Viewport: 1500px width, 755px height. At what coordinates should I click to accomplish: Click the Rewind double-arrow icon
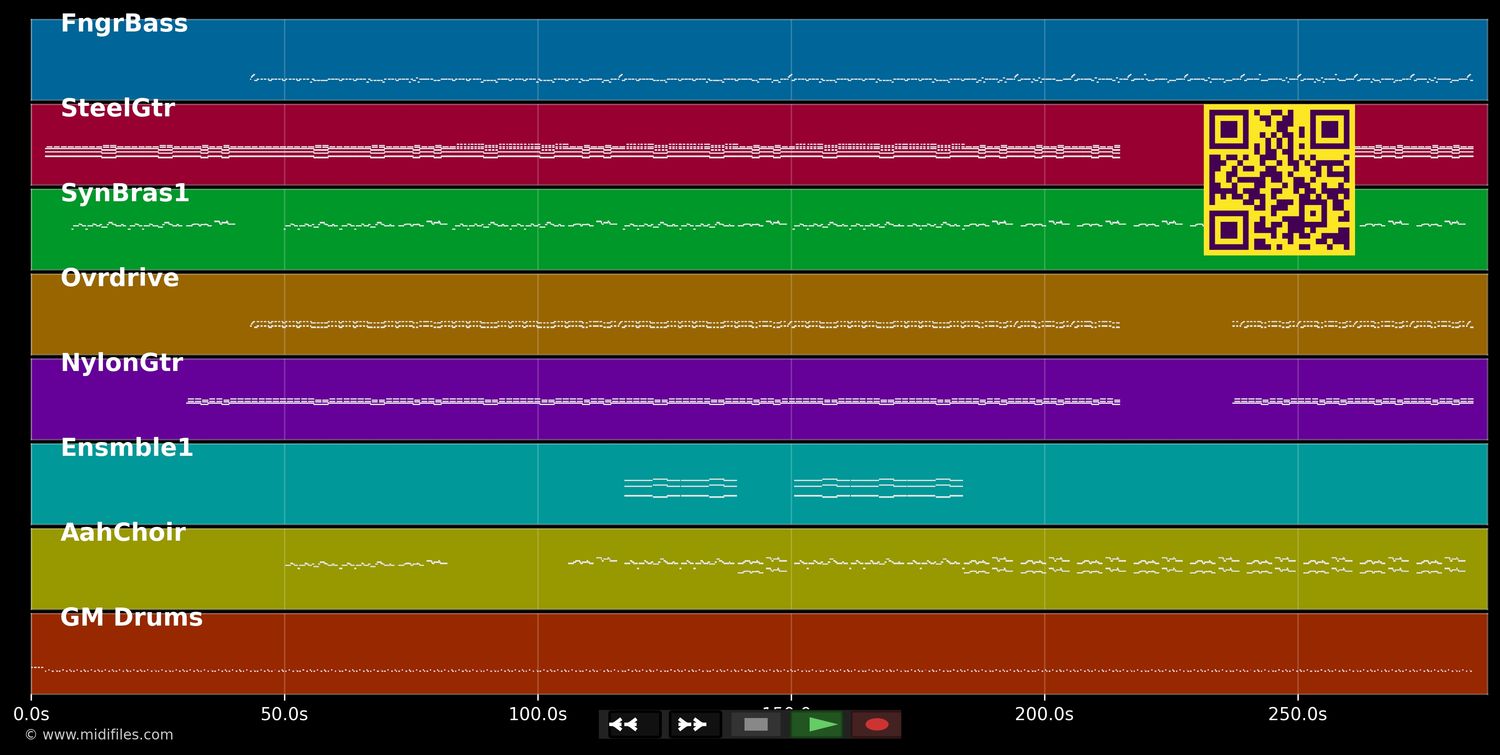pos(622,724)
